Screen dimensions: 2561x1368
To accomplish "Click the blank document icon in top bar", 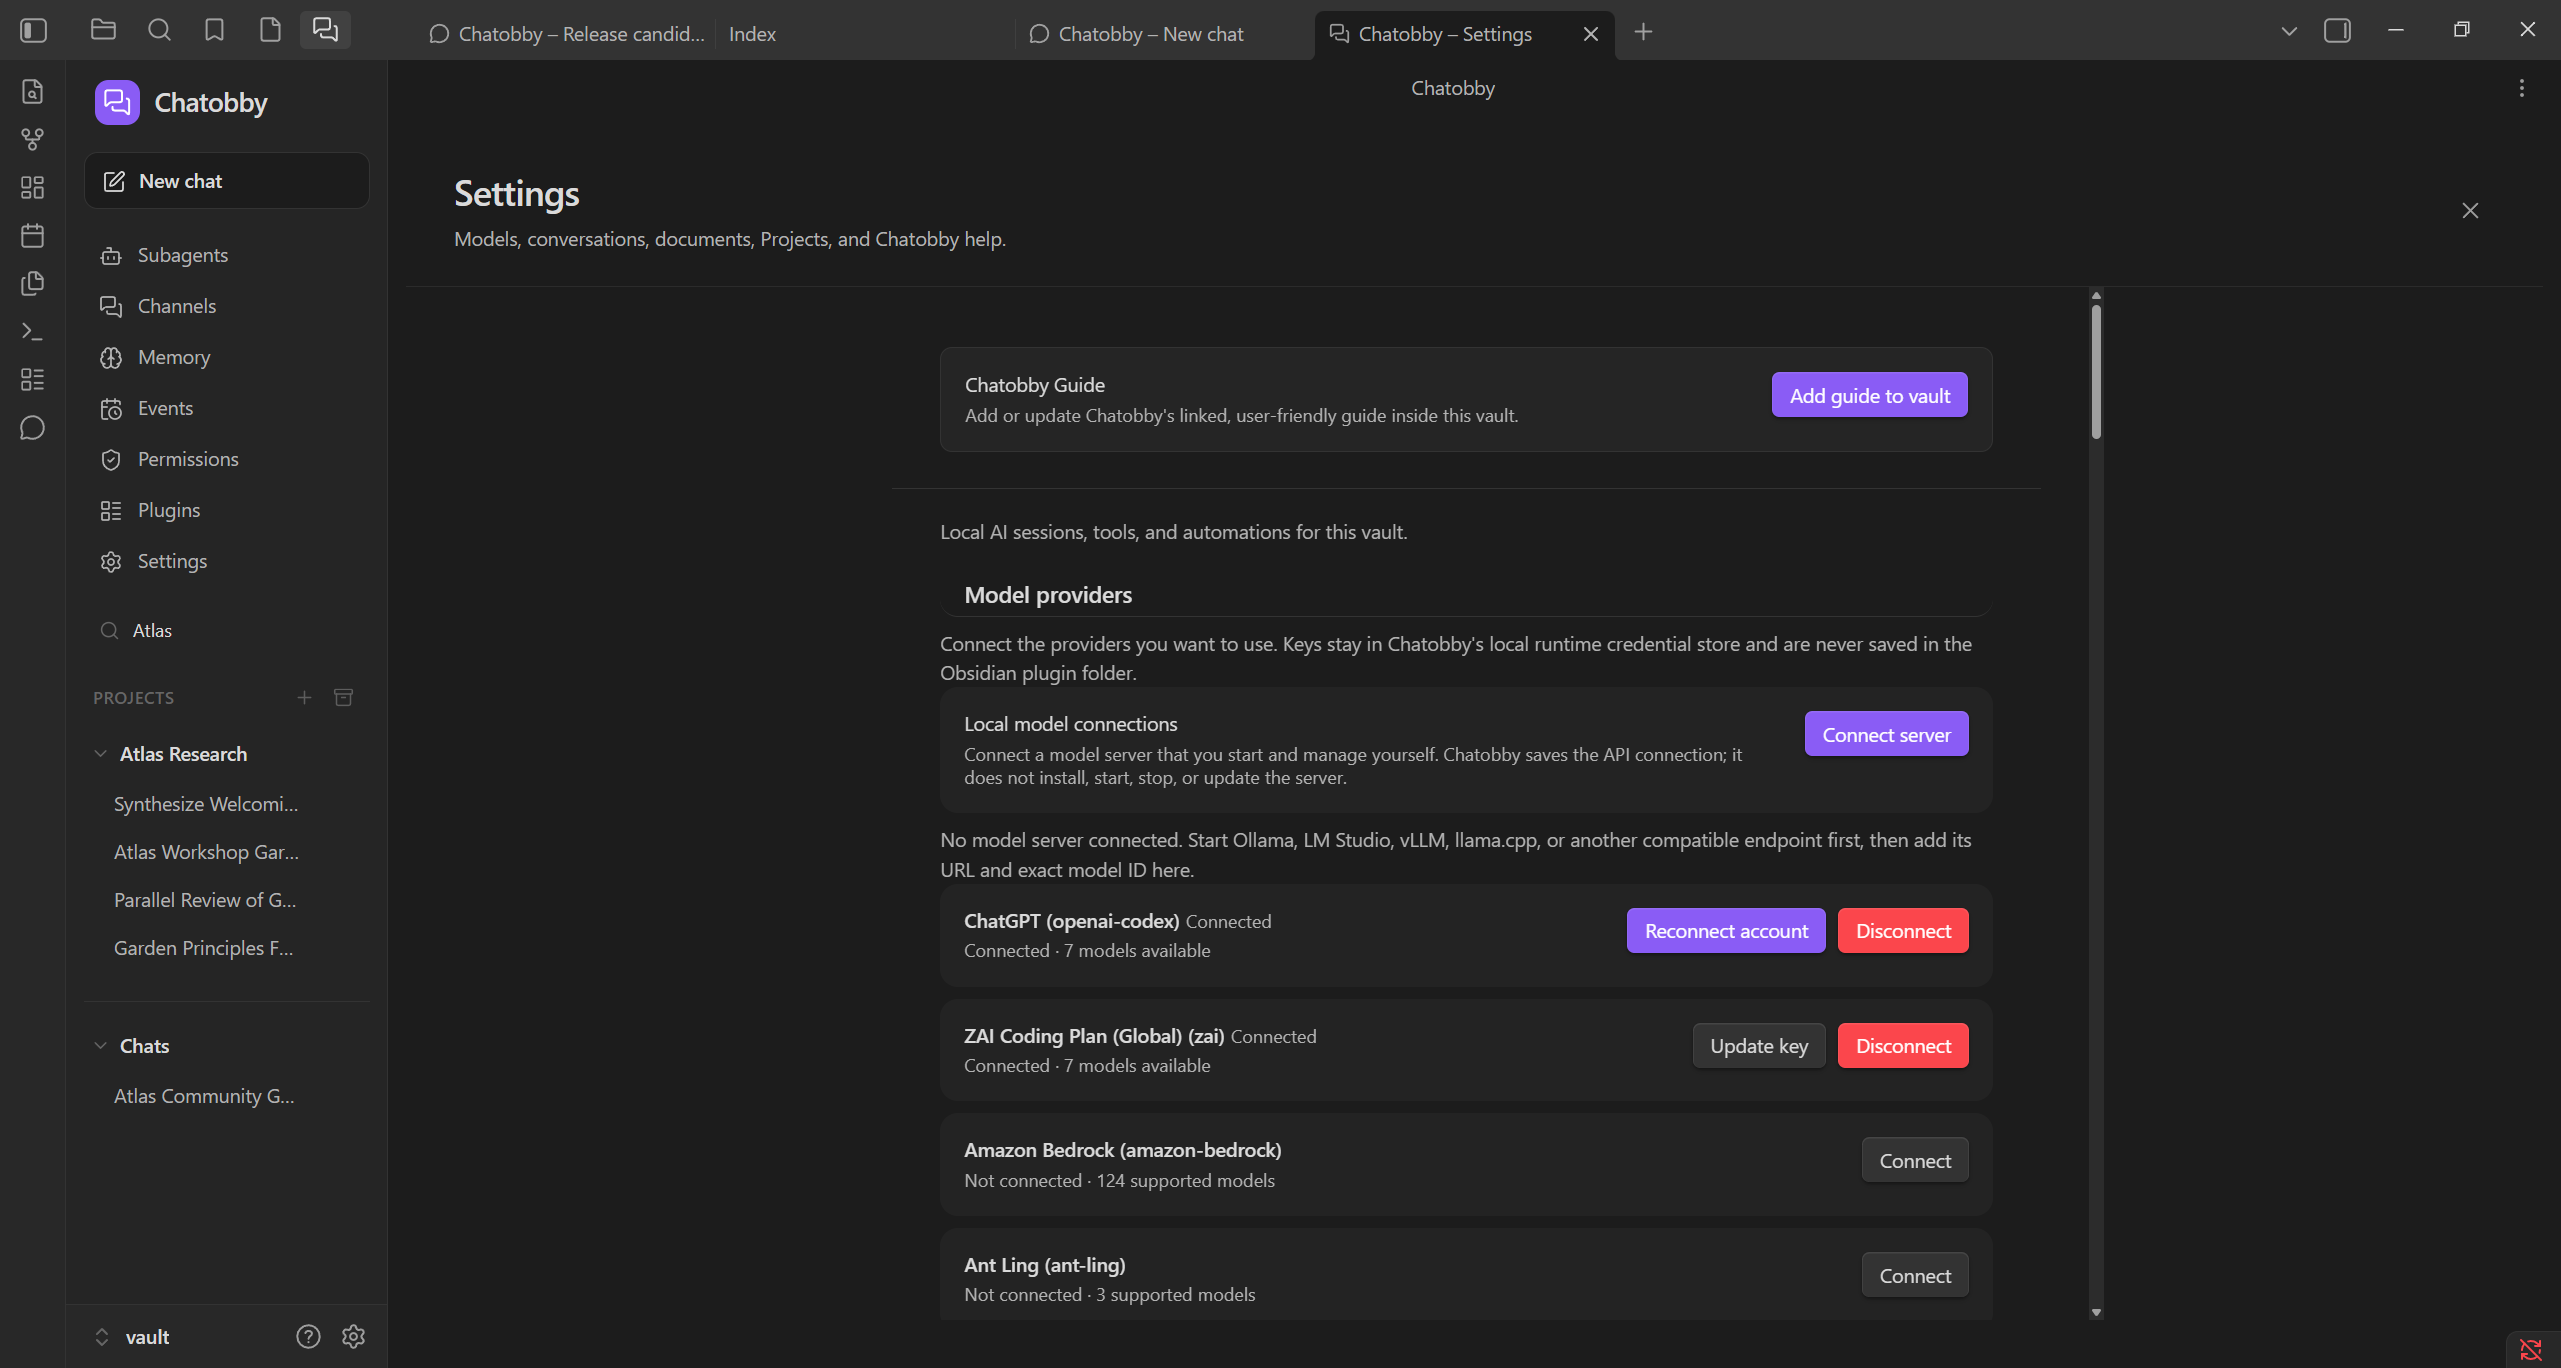I will [x=270, y=30].
